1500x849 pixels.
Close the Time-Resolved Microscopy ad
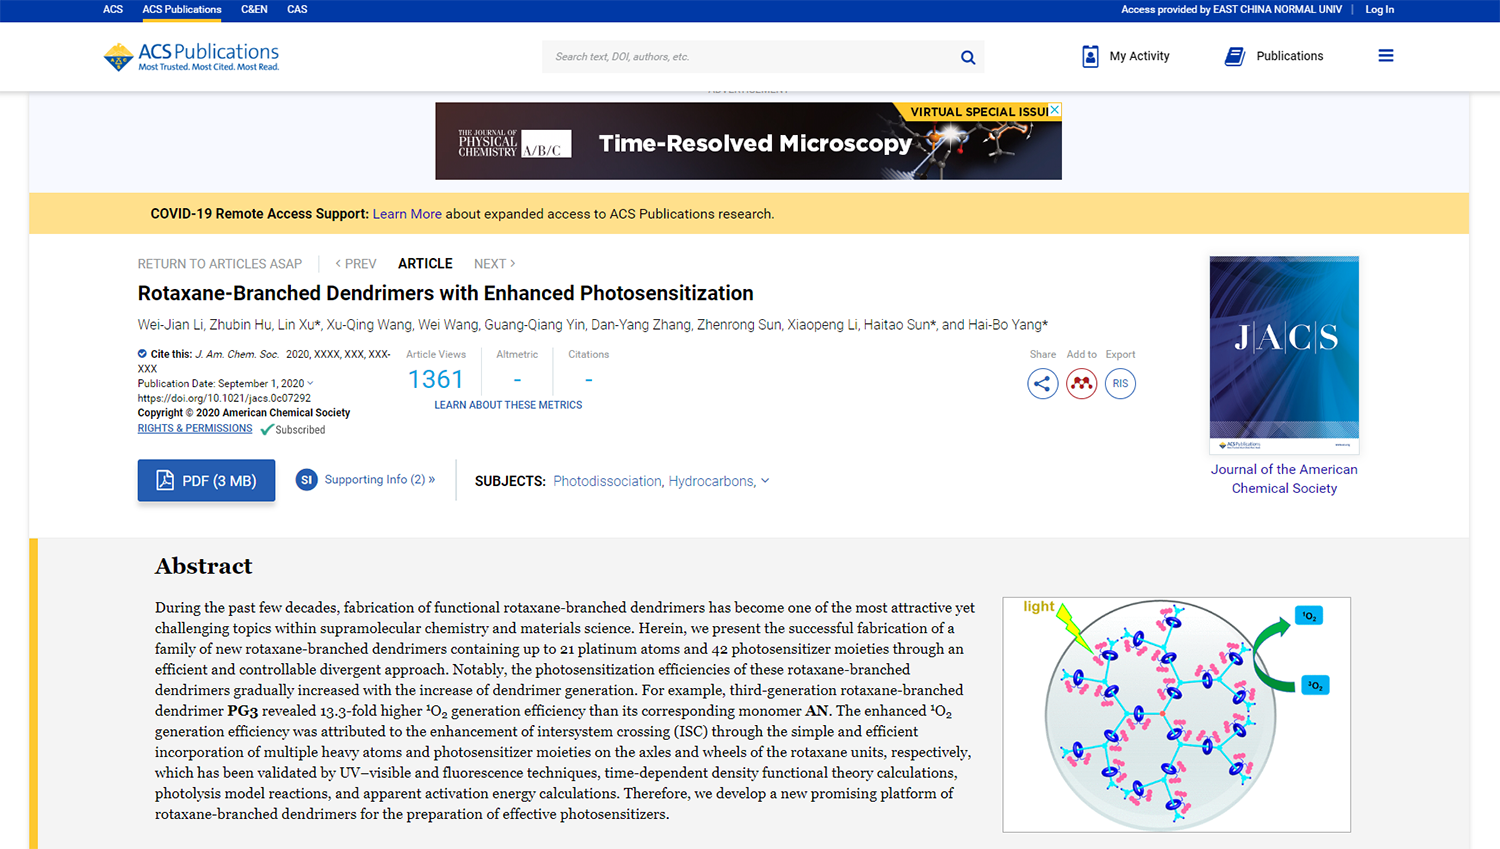coord(1055,110)
